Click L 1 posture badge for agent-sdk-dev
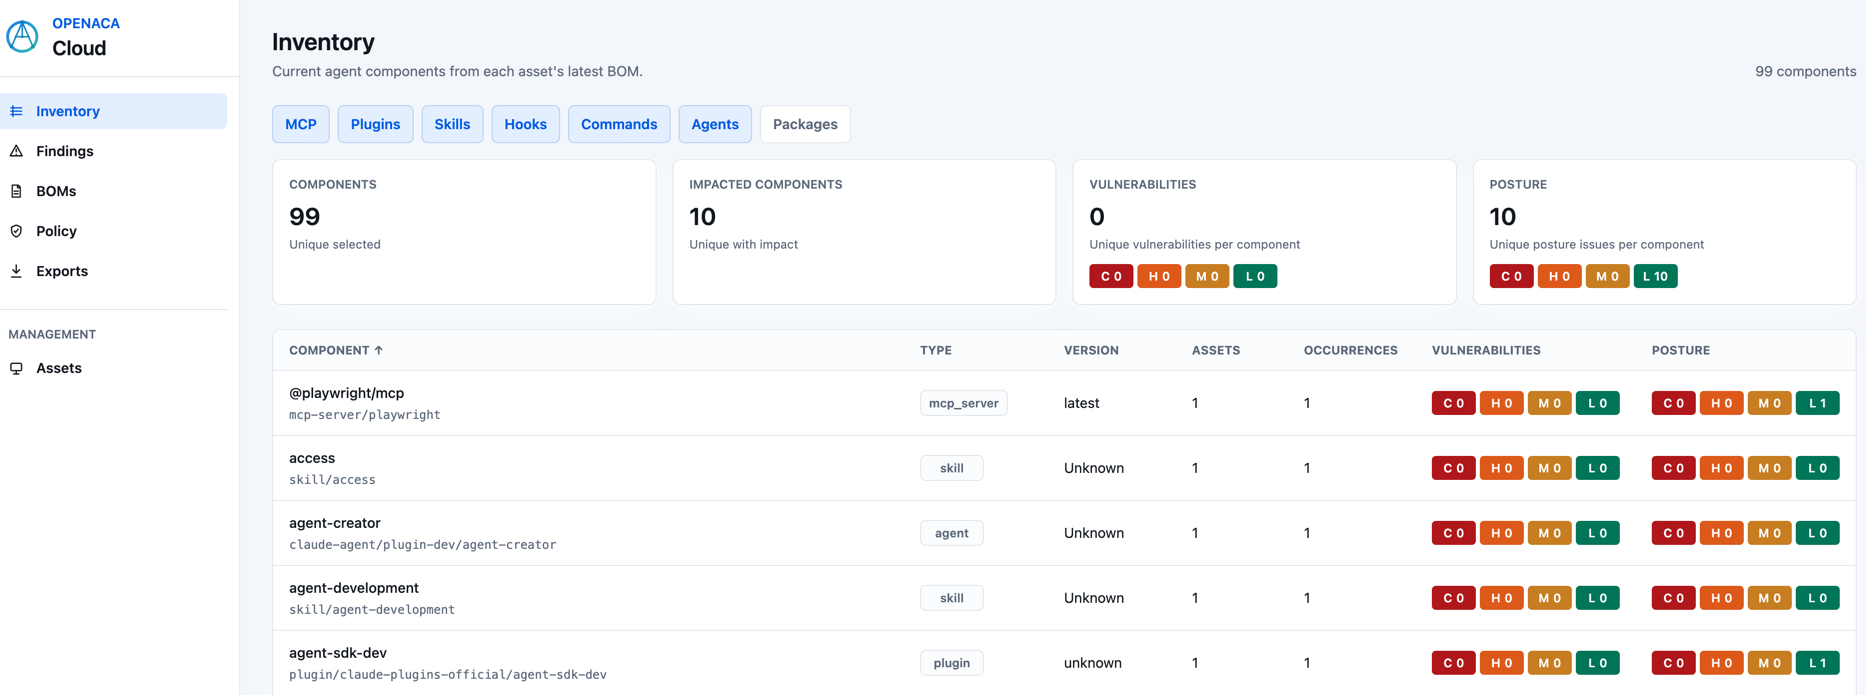The image size is (1866, 695). [1818, 663]
